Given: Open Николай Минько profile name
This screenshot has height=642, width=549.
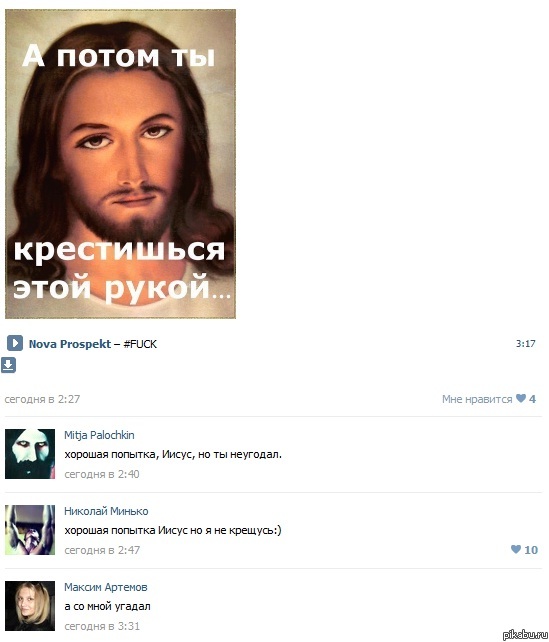Looking at the screenshot, I should click(x=106, y=511).
